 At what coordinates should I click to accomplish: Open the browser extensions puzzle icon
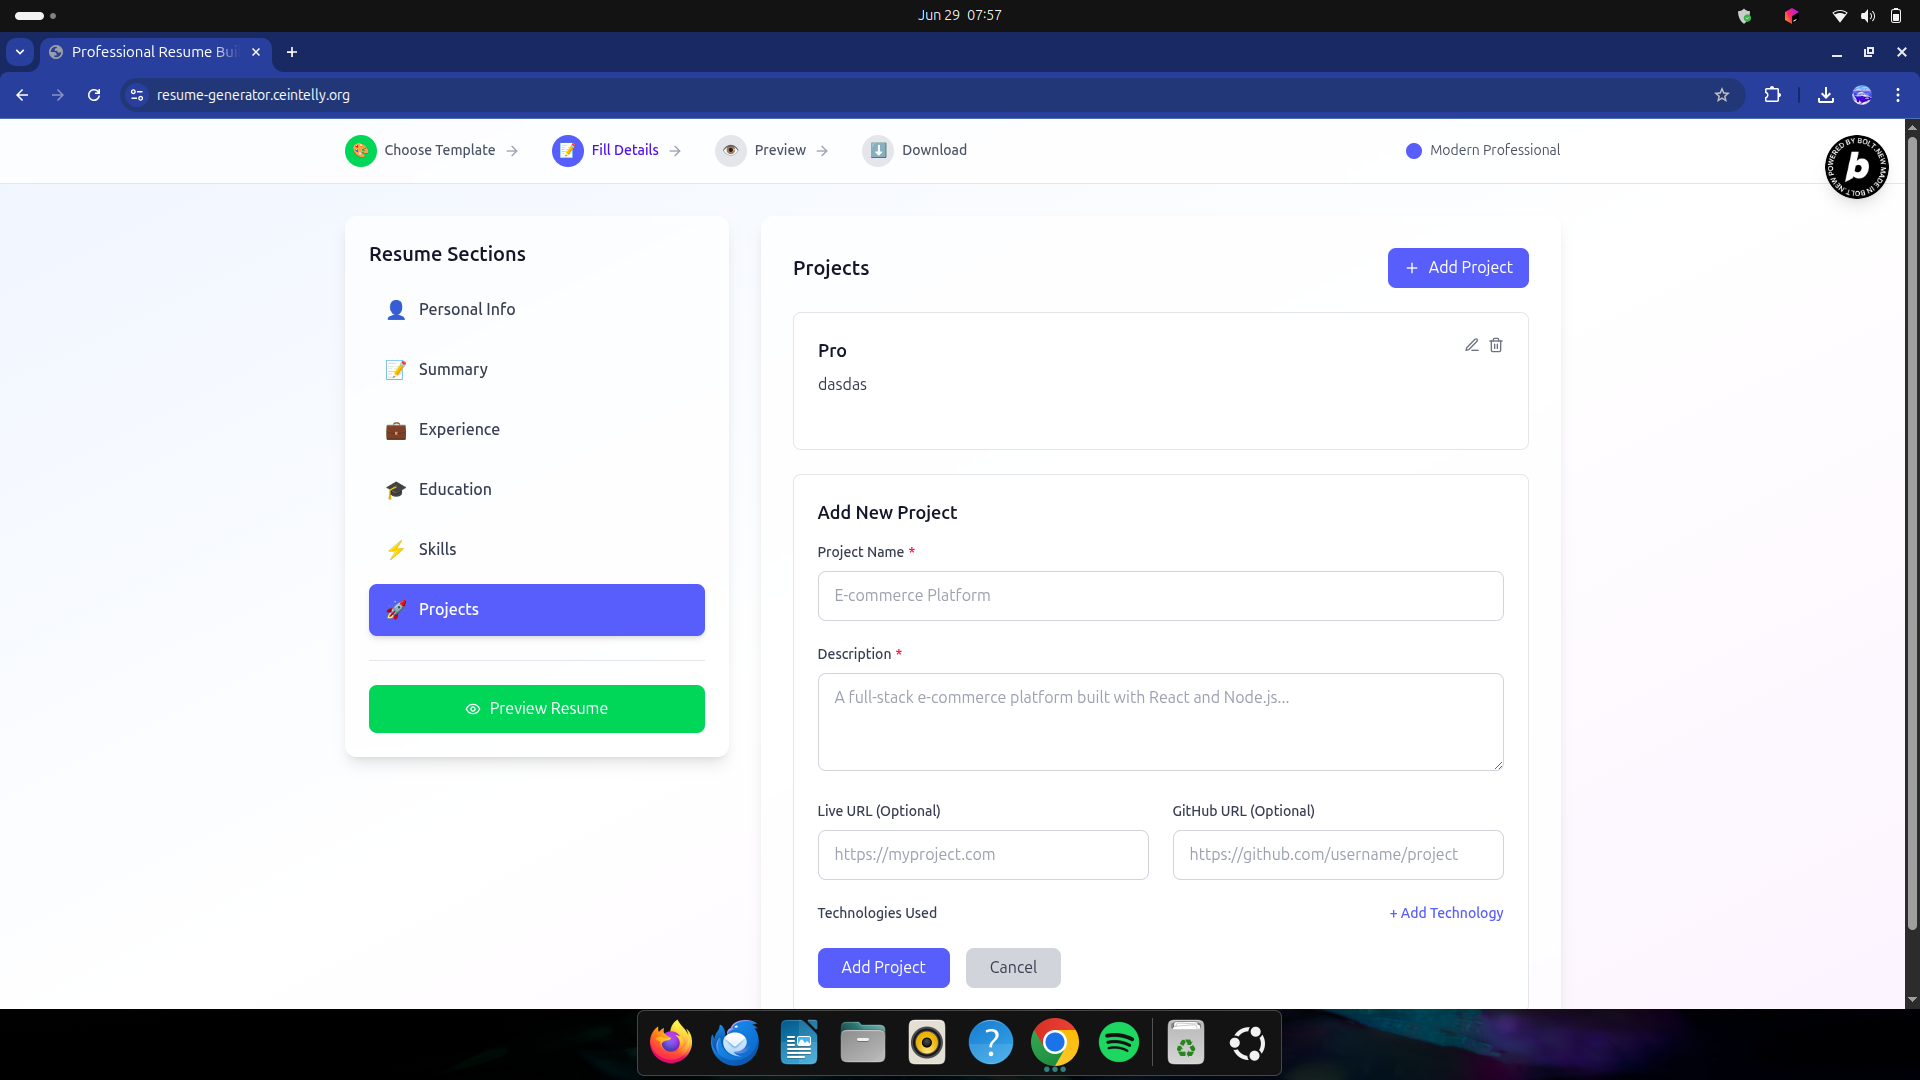pyautogui.click(x=1772, y=95)
